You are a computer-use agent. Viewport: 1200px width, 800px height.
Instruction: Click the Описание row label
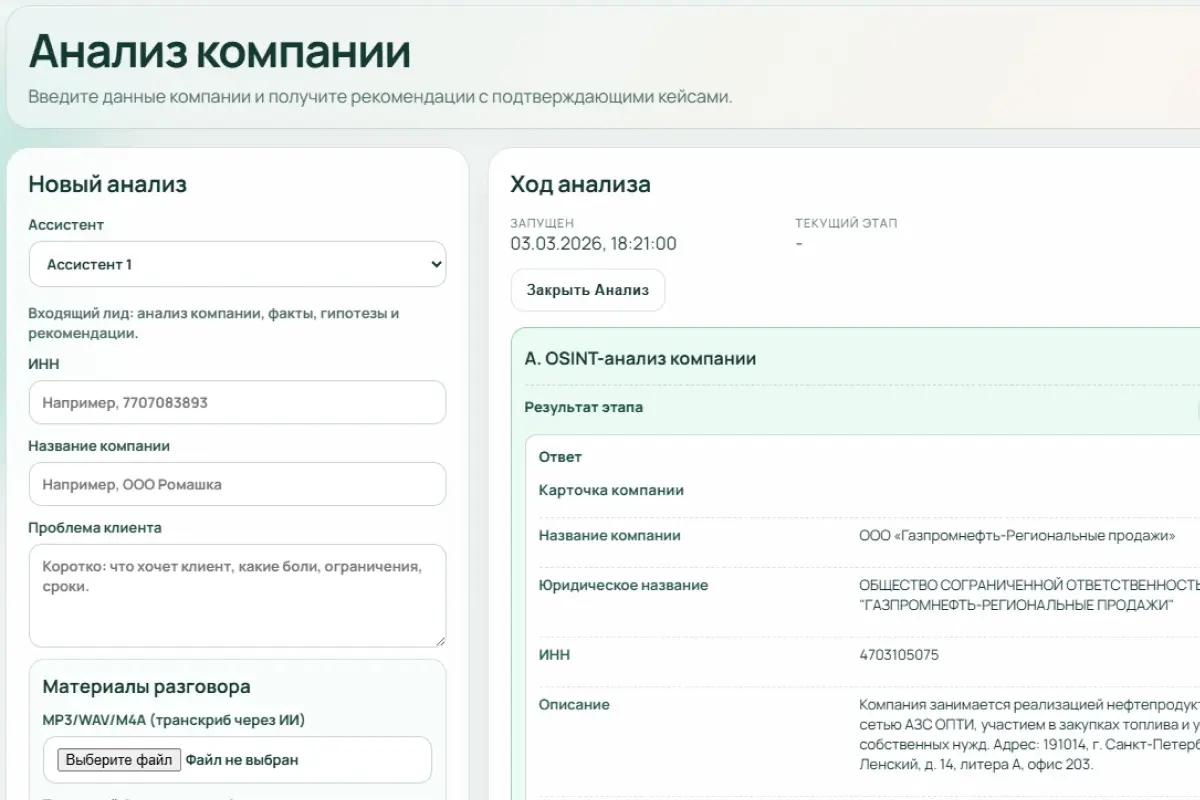coord(574,704)
